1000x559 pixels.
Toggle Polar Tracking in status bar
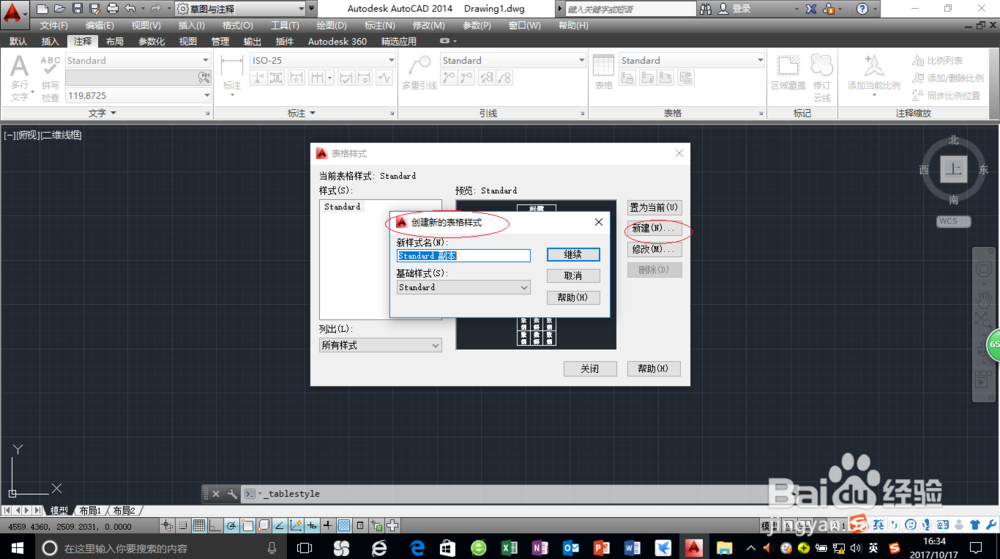(x=232, y=526)
